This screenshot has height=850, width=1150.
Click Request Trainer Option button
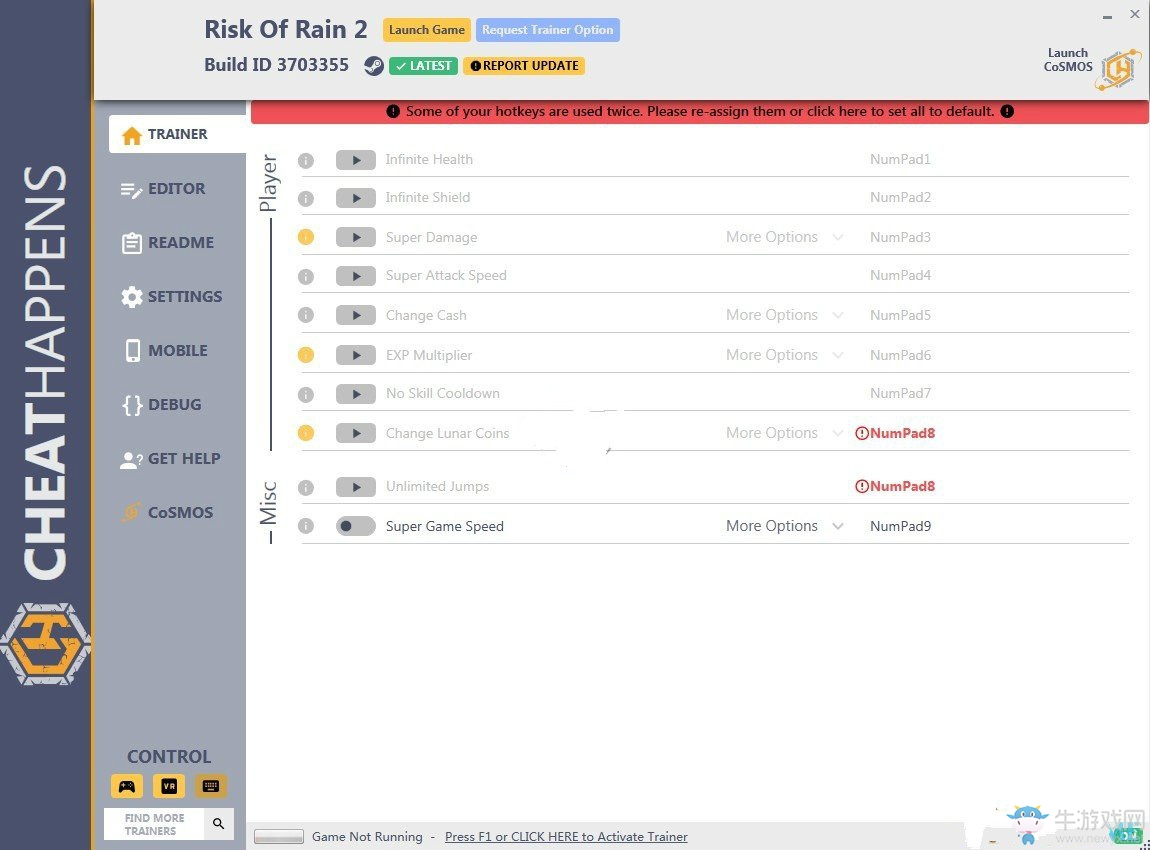[x=548, y=30]
